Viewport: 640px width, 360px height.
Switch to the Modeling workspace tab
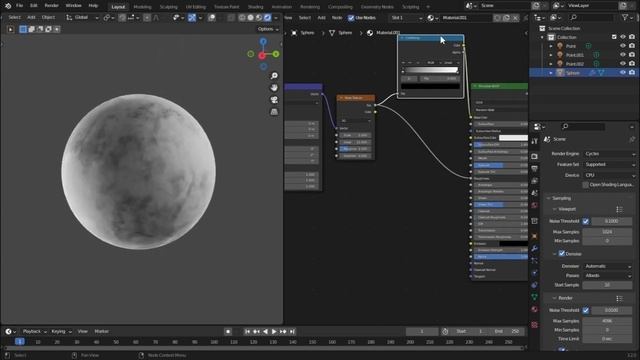click(142, 7)
